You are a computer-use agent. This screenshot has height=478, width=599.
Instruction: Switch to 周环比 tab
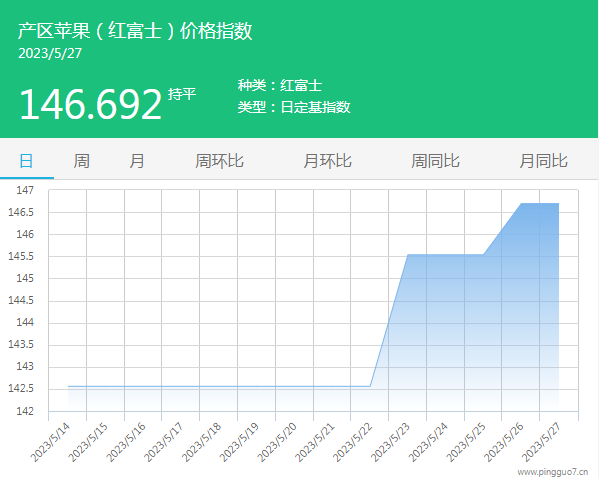tap(219, 161)
